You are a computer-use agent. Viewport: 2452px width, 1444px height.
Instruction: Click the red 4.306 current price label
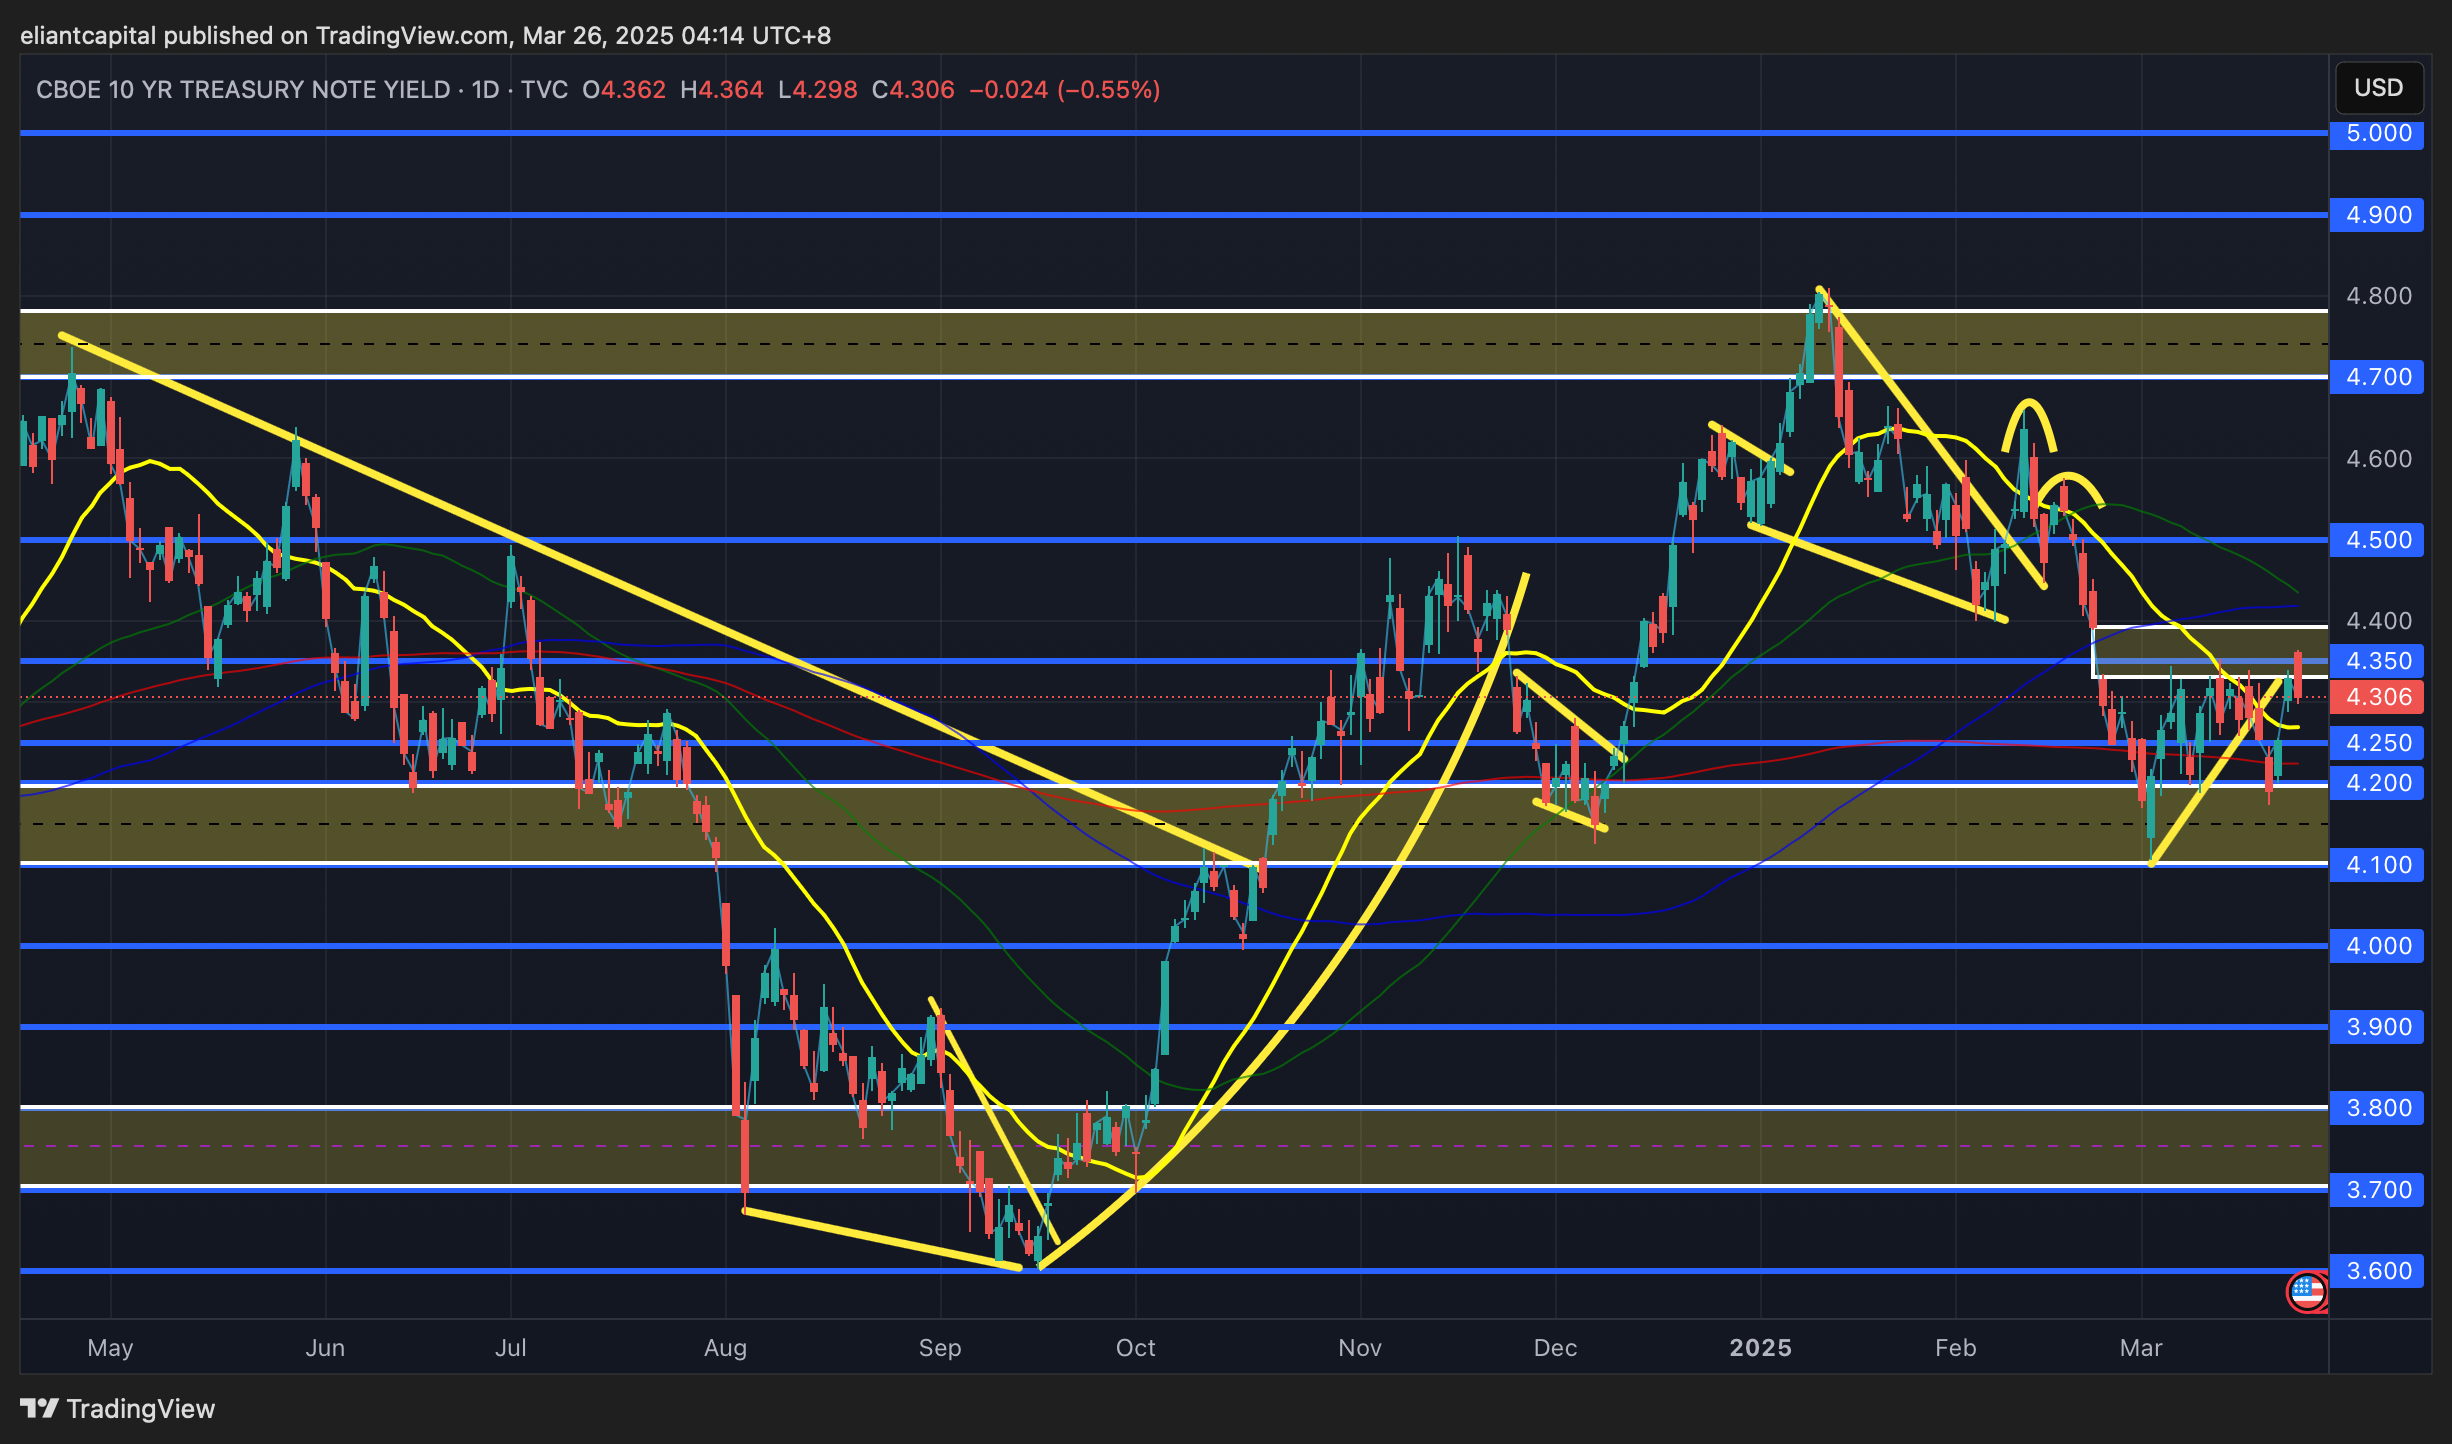(2377, 697)
